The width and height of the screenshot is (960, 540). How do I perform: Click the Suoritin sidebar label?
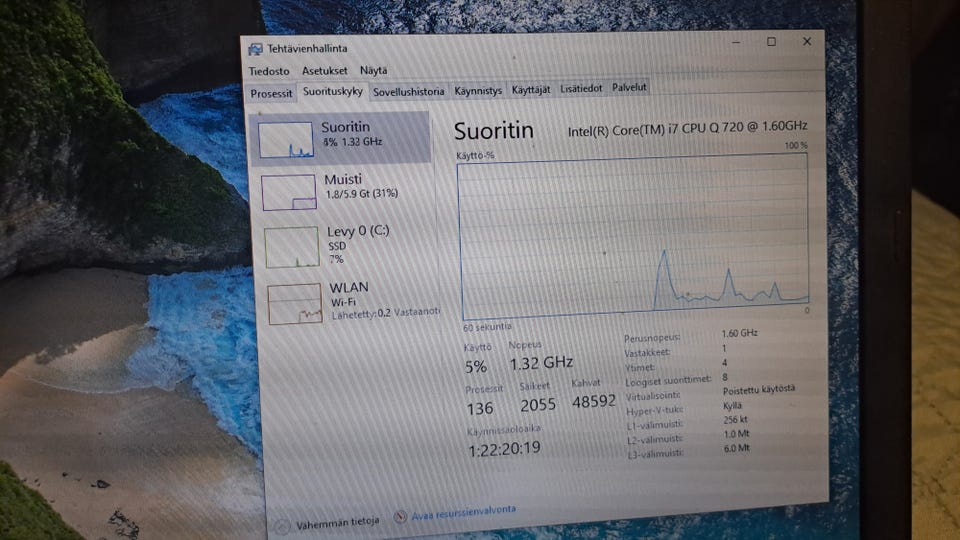tap(345, 127)
